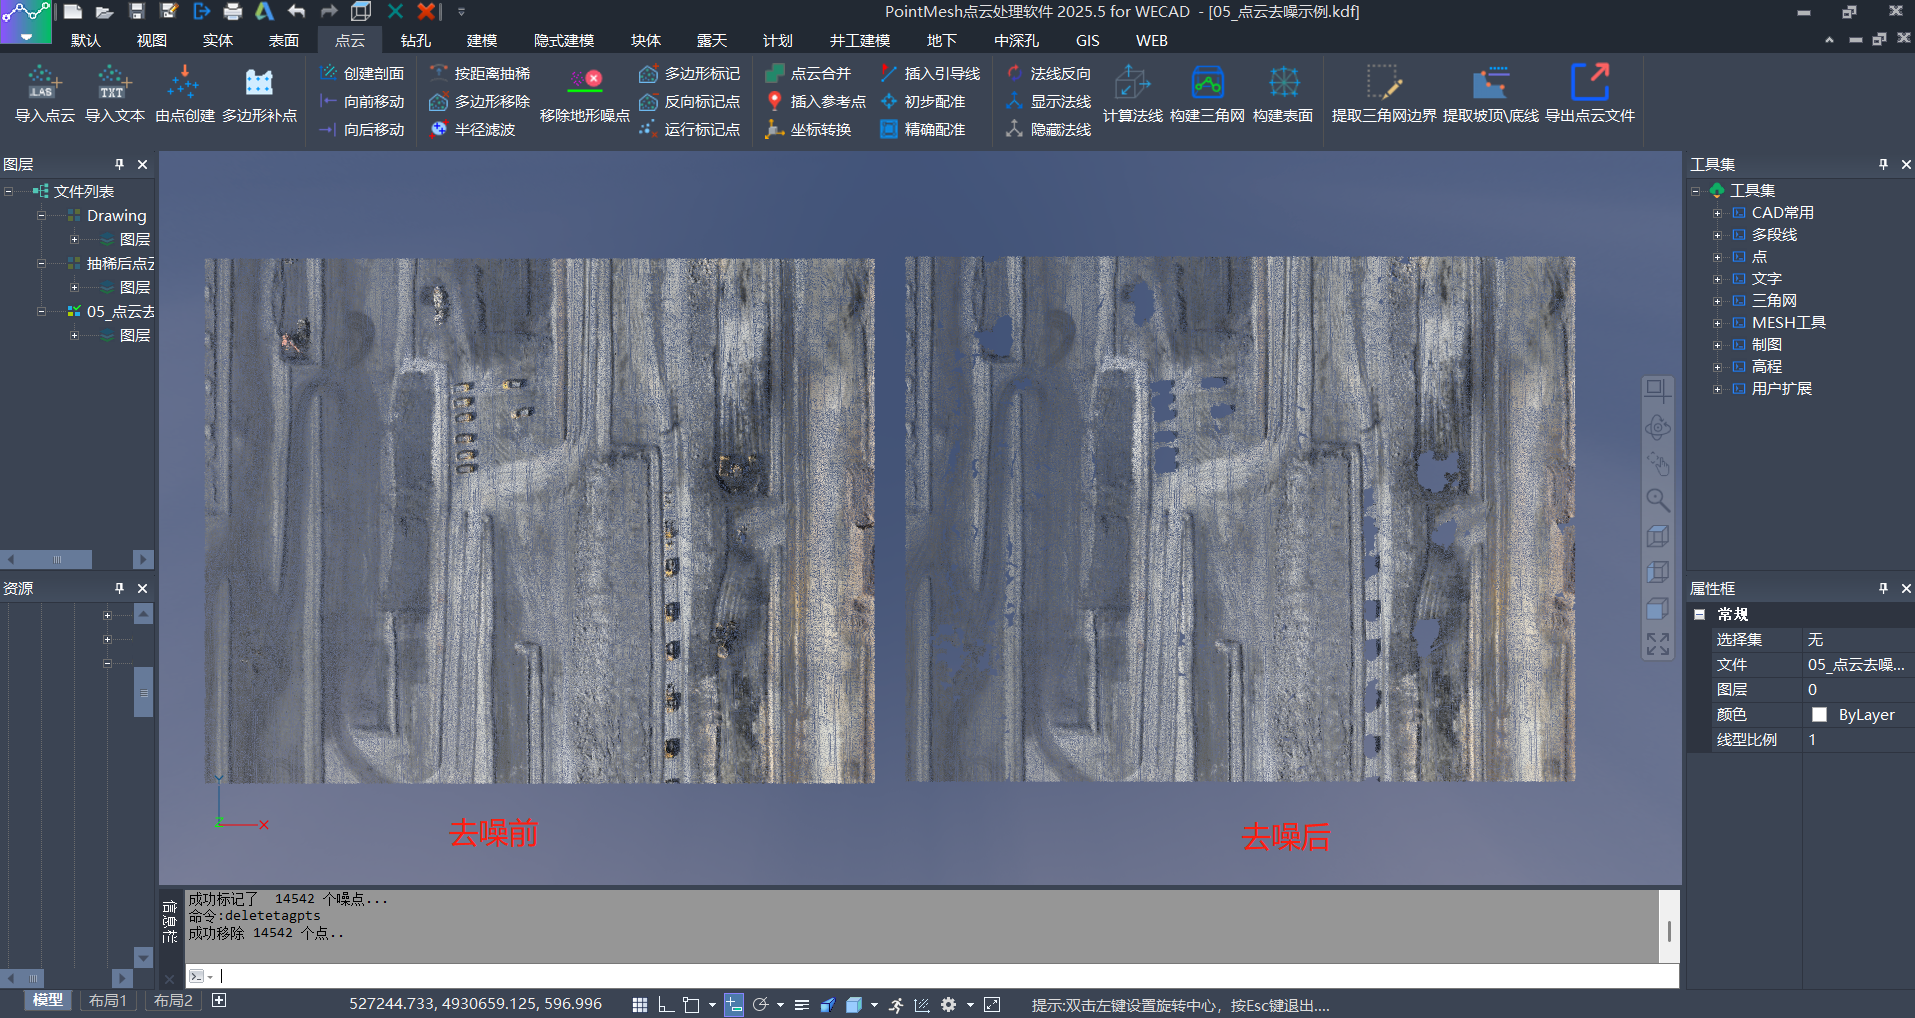Open the 构建三角网 tool
1915x1018 pixels.
[x=1207, y=84]
